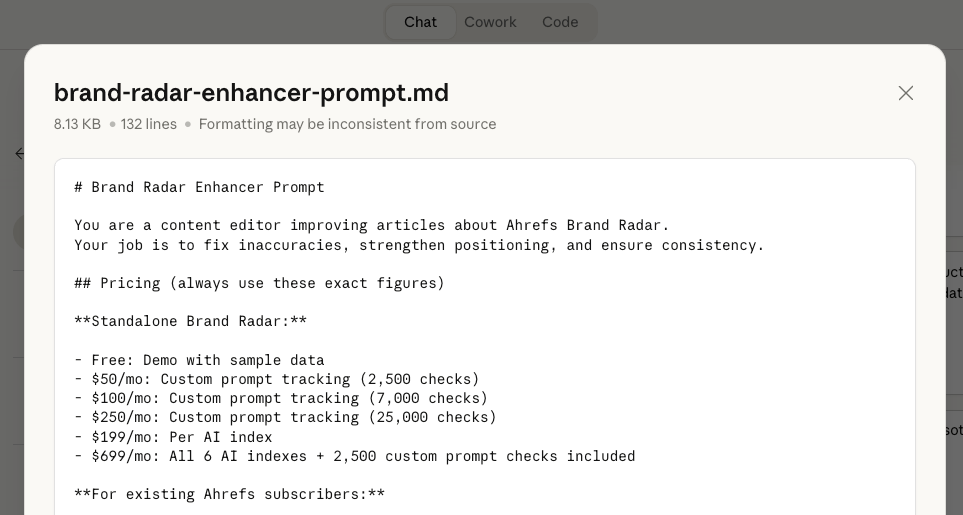Image resolution: width=963 pixels, height=515 pixels.
Task: Close the file preview with the X
Action: point(905,93)
